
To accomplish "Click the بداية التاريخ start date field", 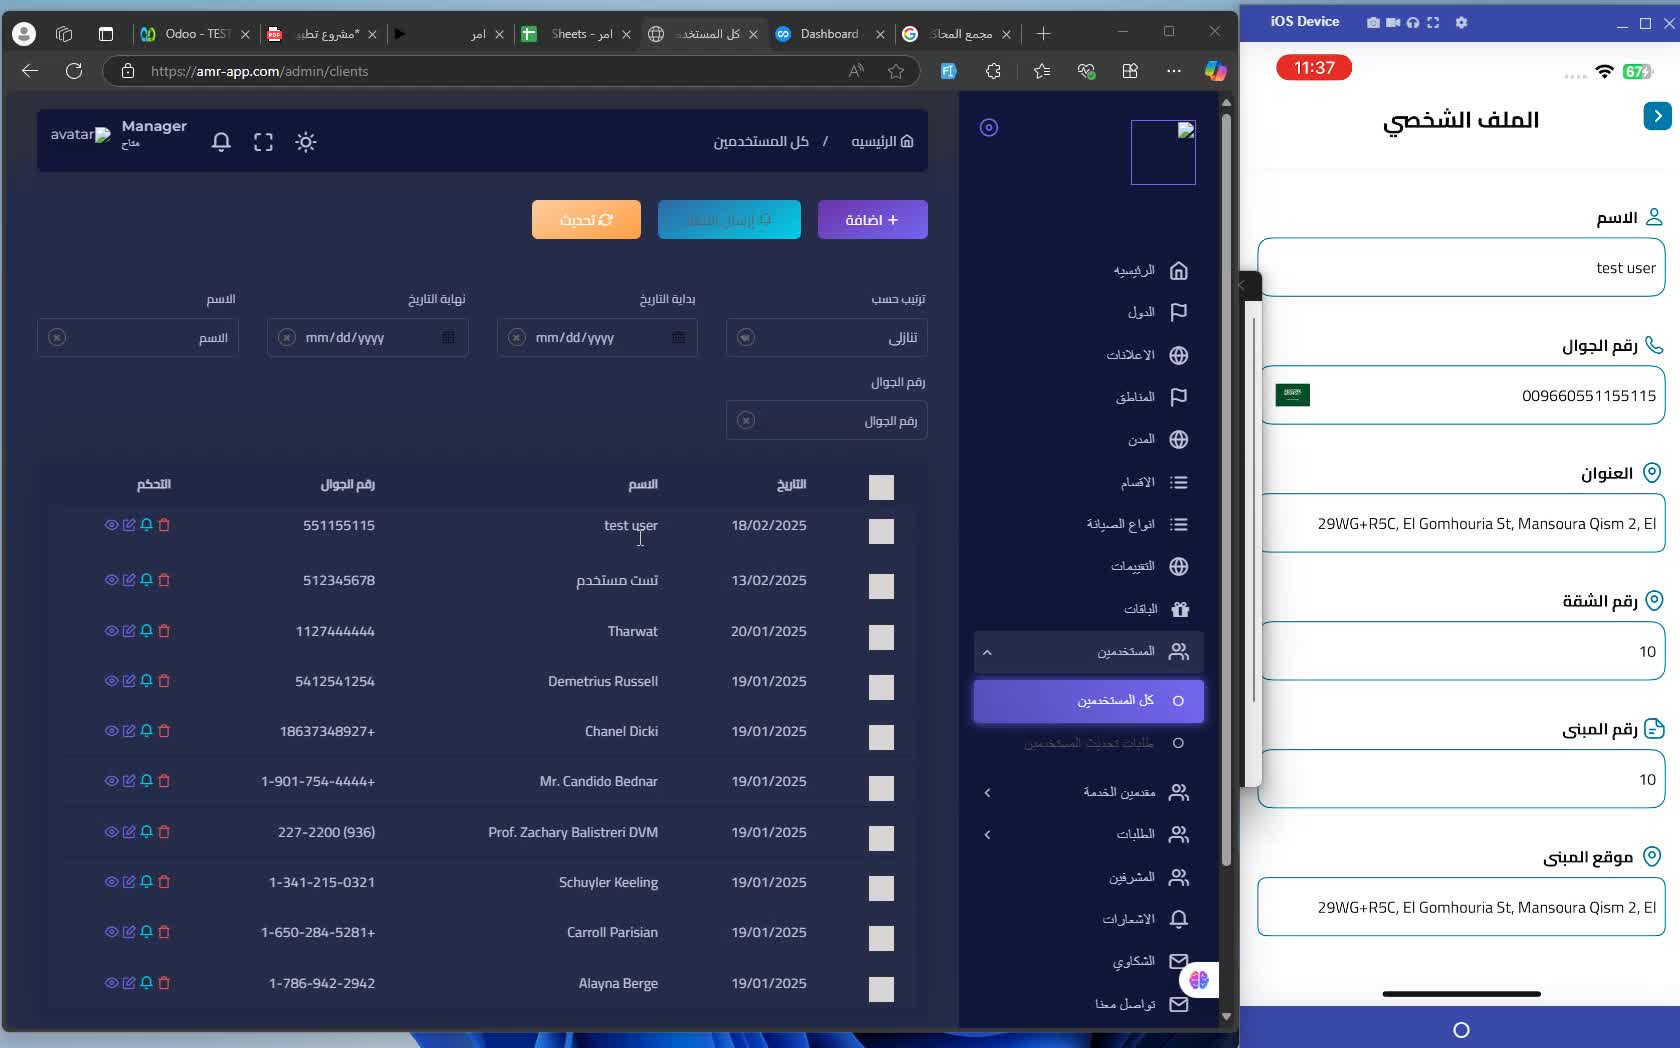I will (x=597, y=338).
